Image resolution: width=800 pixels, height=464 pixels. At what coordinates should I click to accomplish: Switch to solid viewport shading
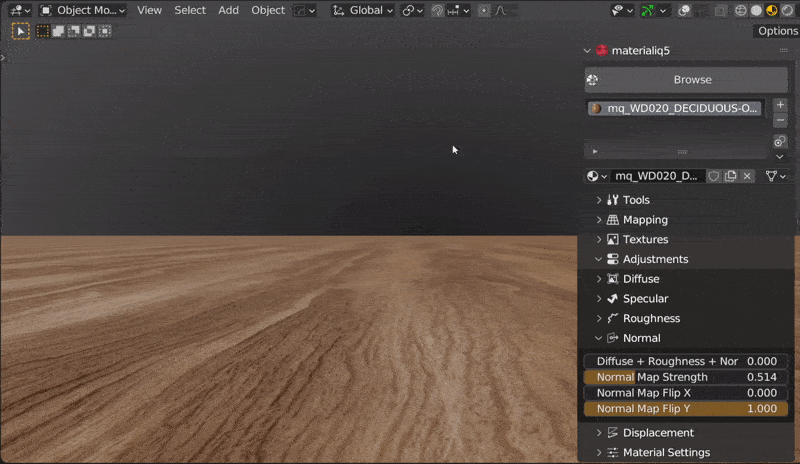[756, 10]
